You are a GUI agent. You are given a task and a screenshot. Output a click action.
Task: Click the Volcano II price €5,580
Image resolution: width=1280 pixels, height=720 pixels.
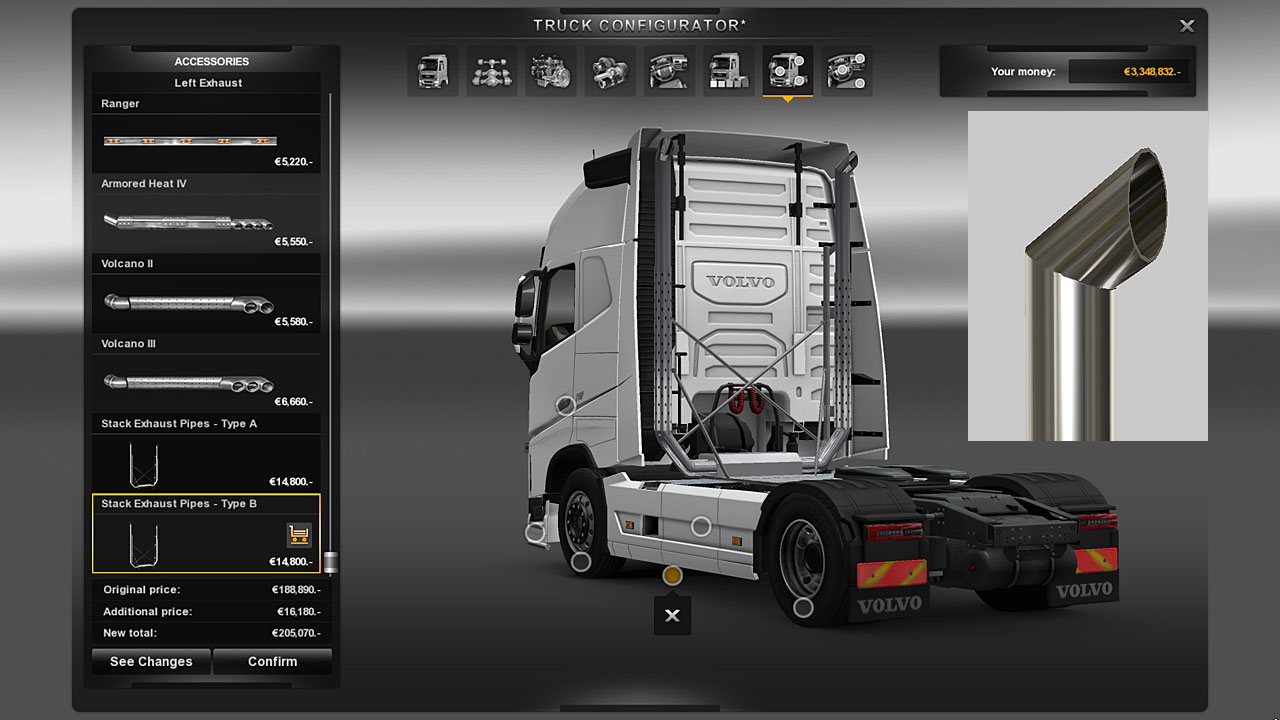click(x=294, y=321)
